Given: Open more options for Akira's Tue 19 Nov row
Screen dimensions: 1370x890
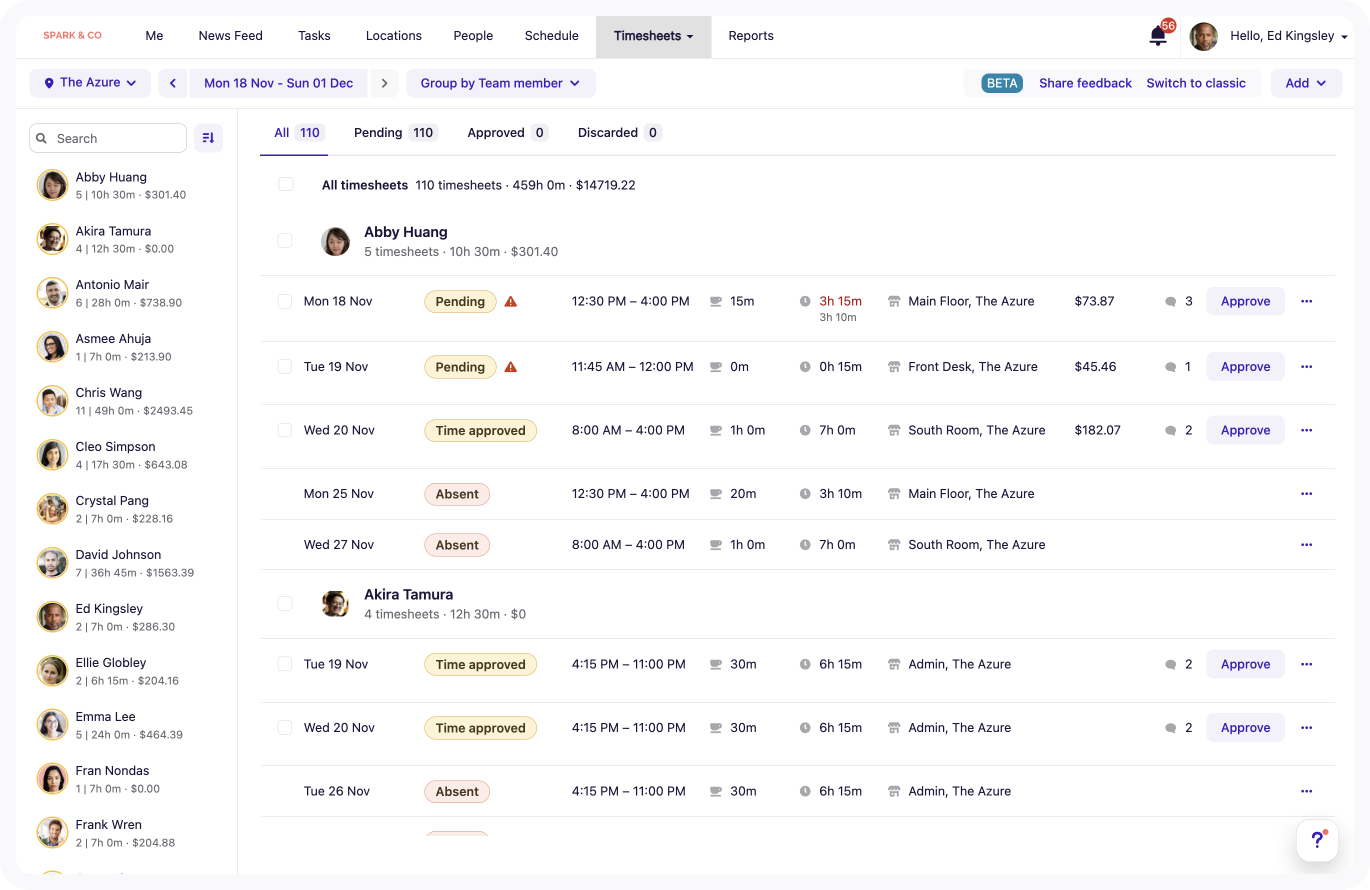Looking at the screenshot, I should pos(1306,664).
